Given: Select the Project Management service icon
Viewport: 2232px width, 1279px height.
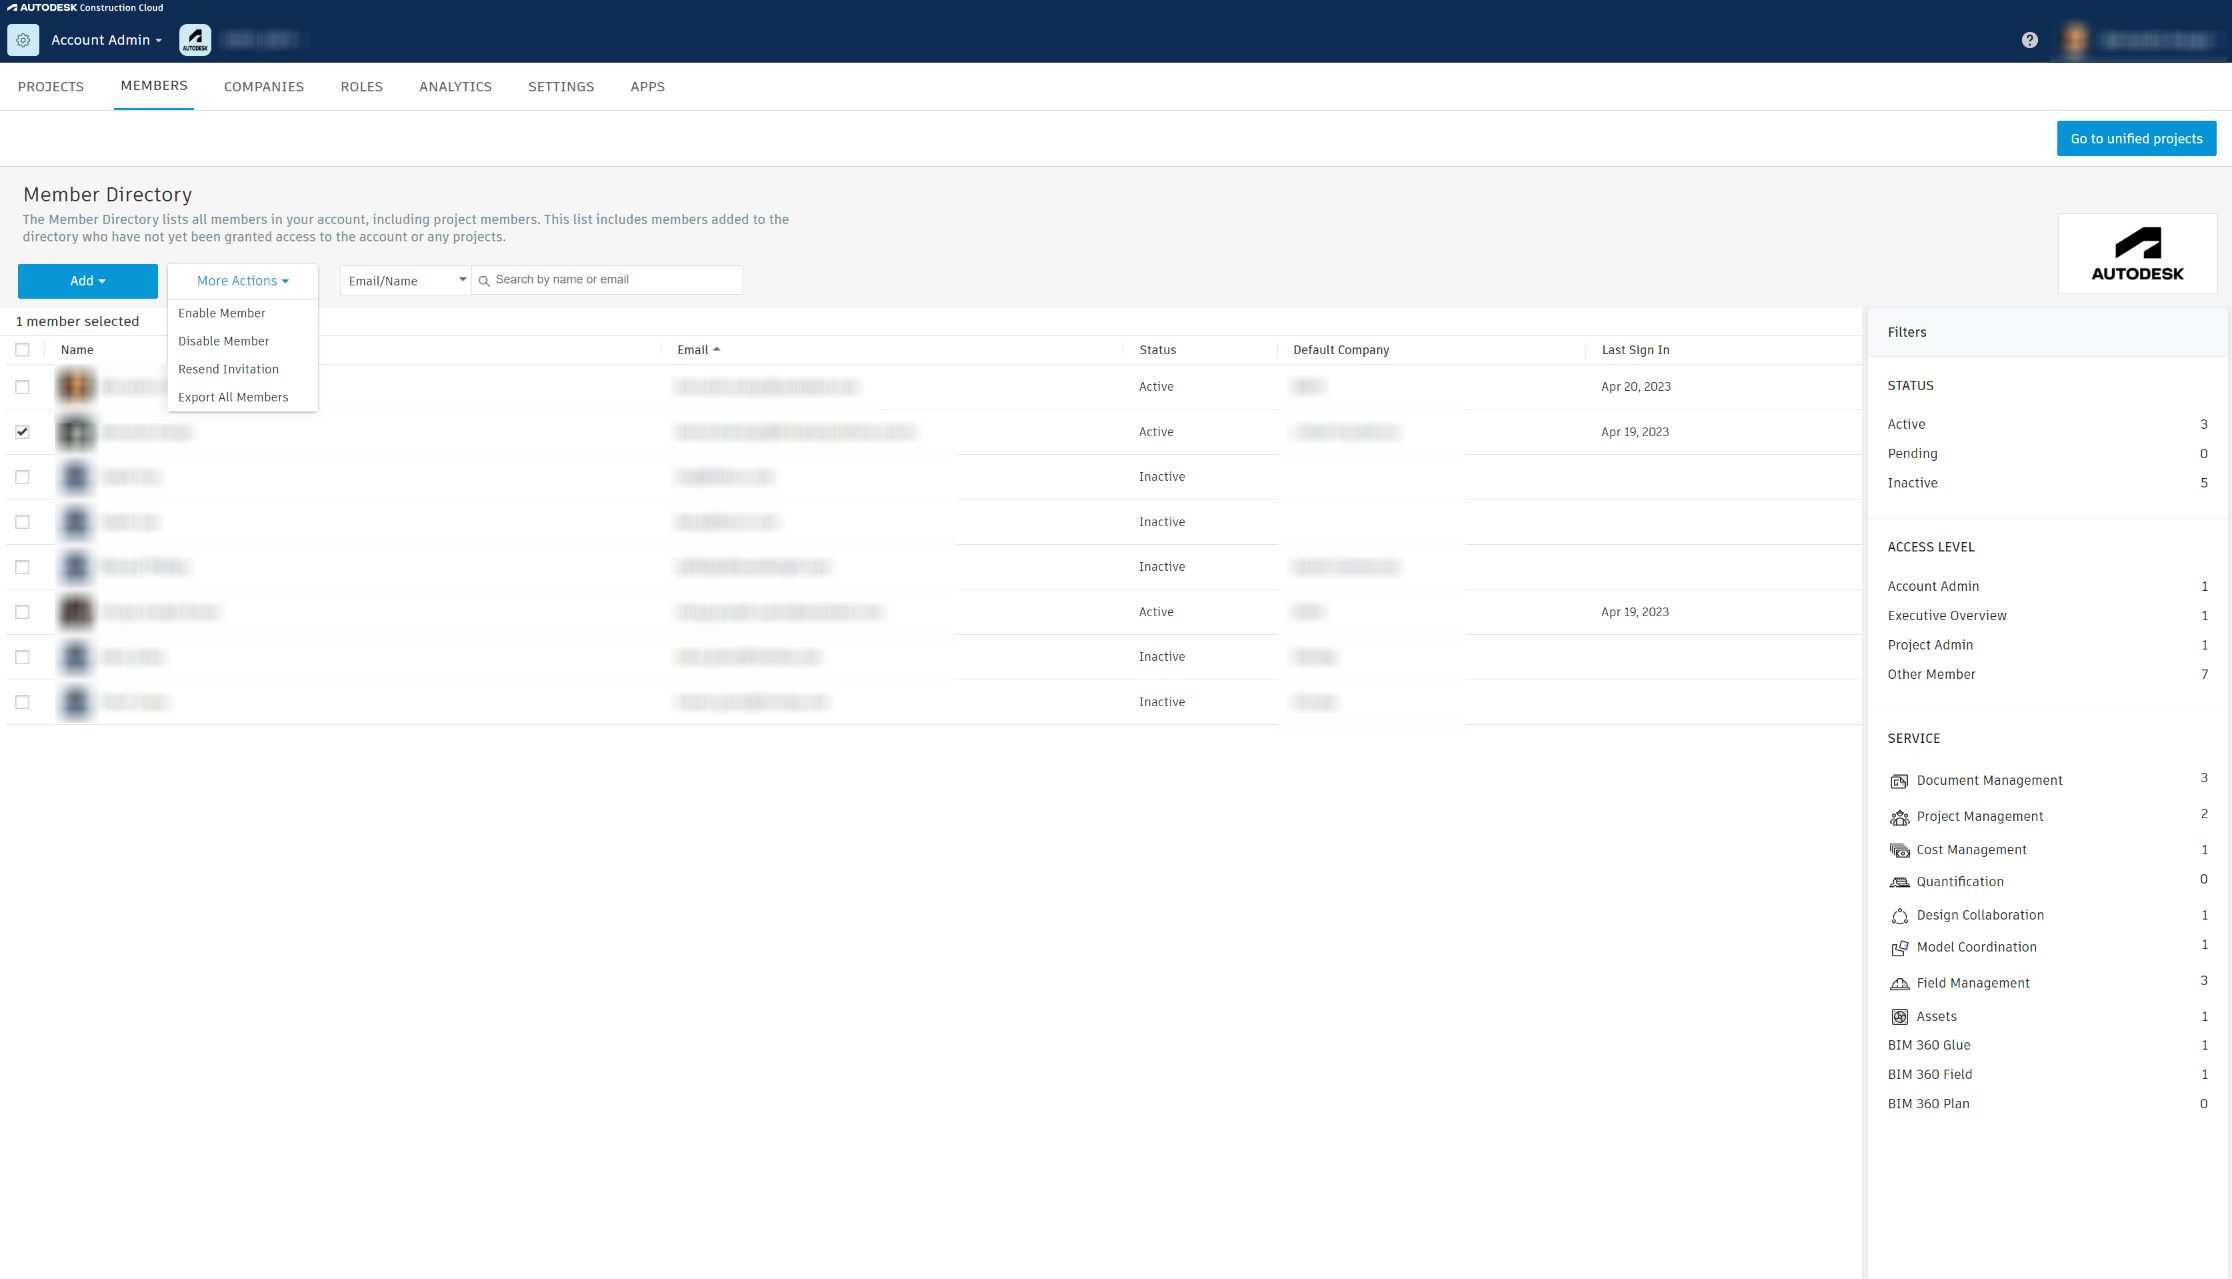Looking at the screenshot, I should pyautogui.click(x=1900, y=817).
